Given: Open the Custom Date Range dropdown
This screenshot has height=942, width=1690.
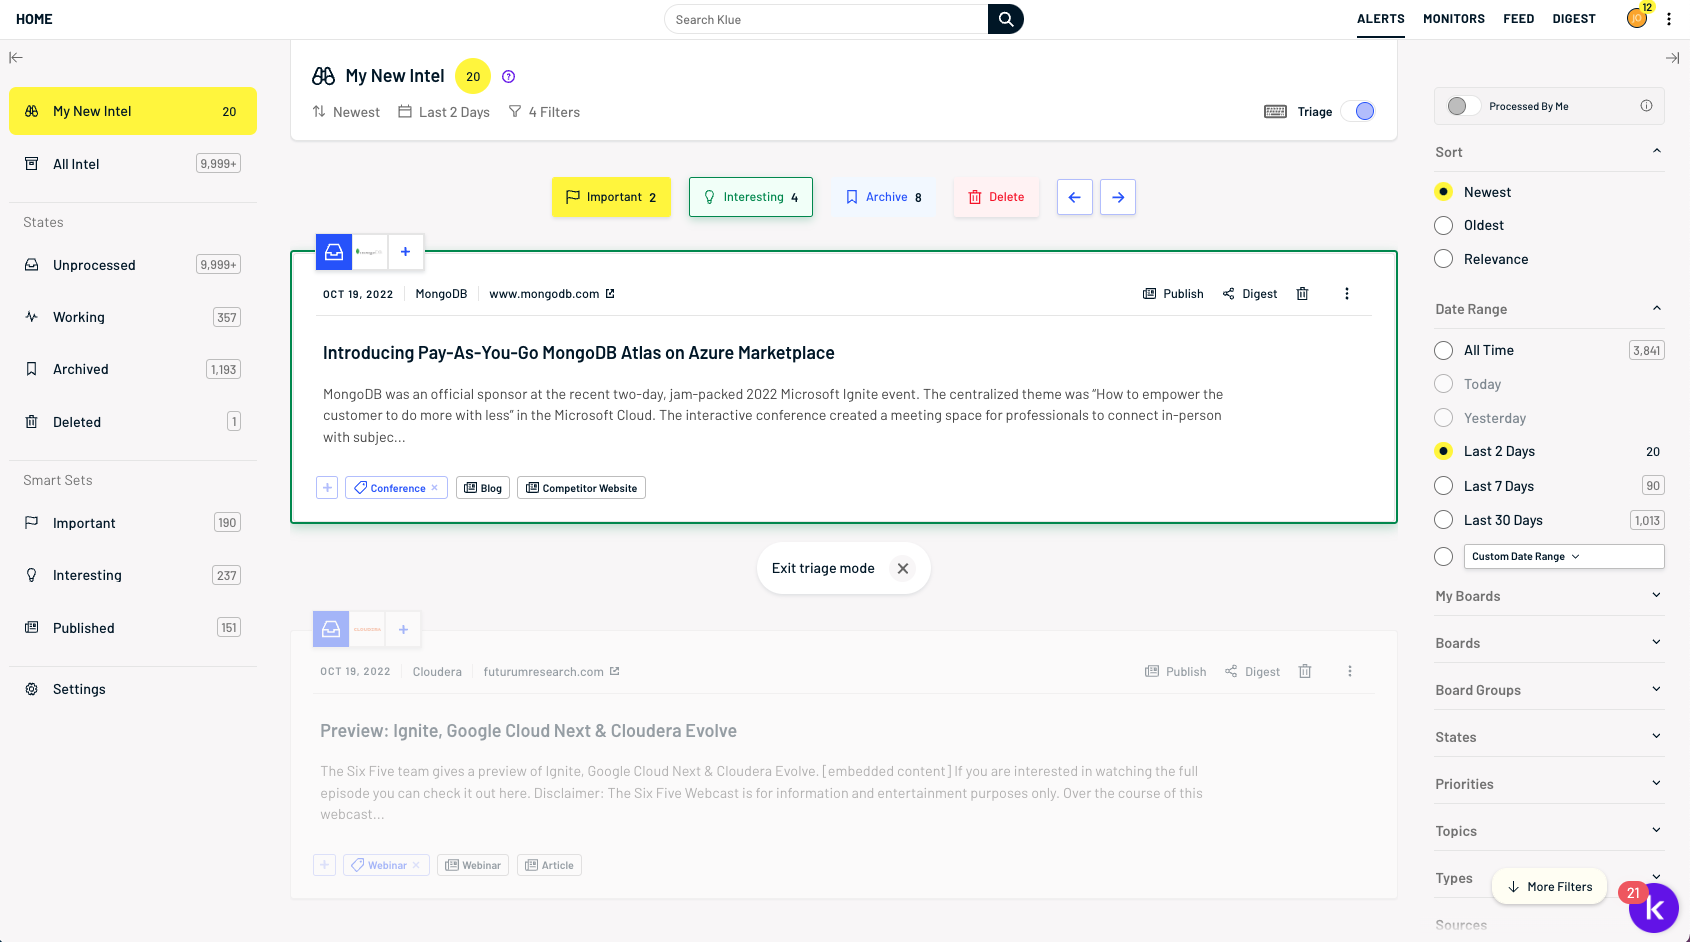Looking at the screenshot, I should coord(1563,557).
